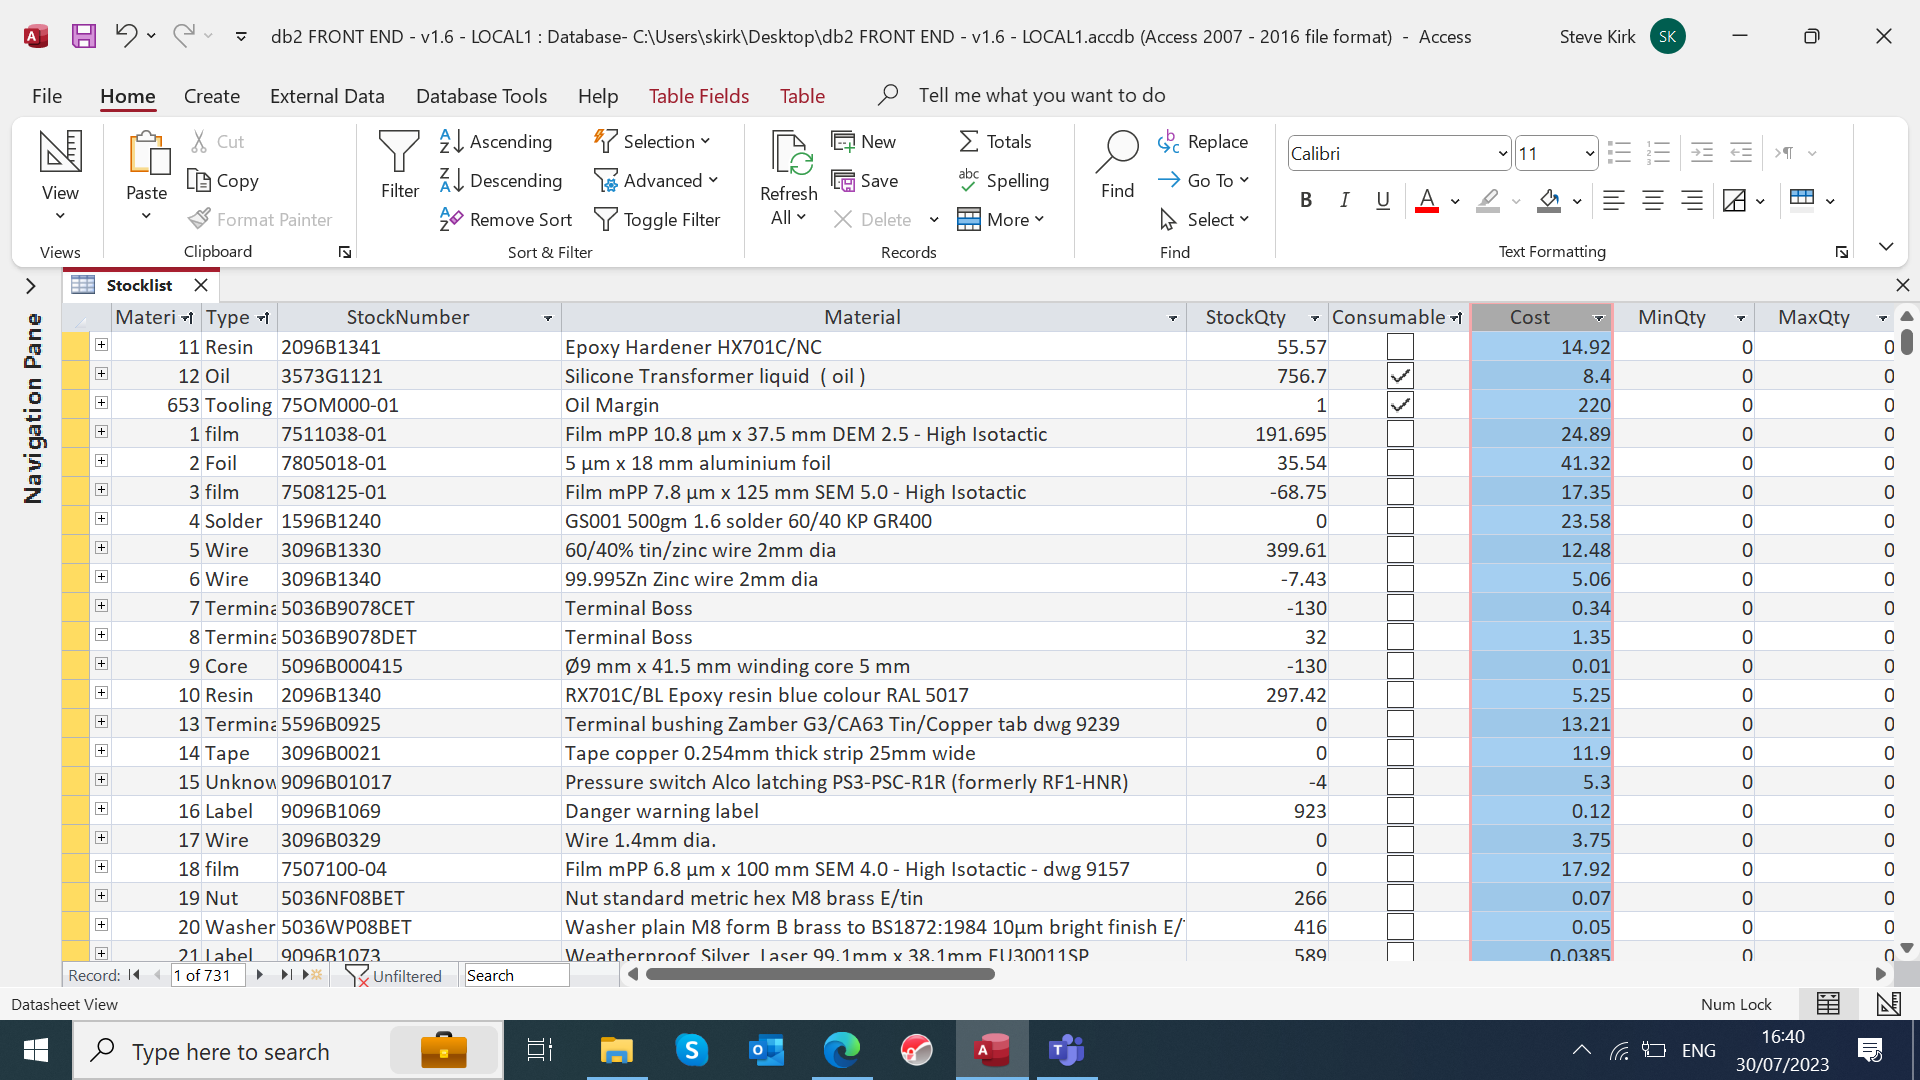Screen dimensions: 1920x1080
Task: Click the Copy command
Action: point(223,180)
